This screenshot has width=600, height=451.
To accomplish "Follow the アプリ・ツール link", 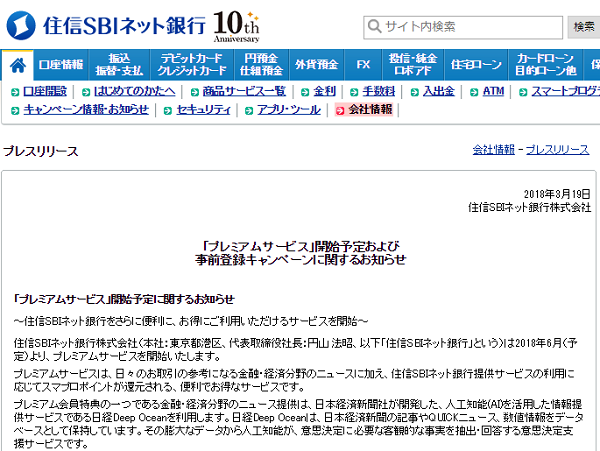I will (289, 110).
